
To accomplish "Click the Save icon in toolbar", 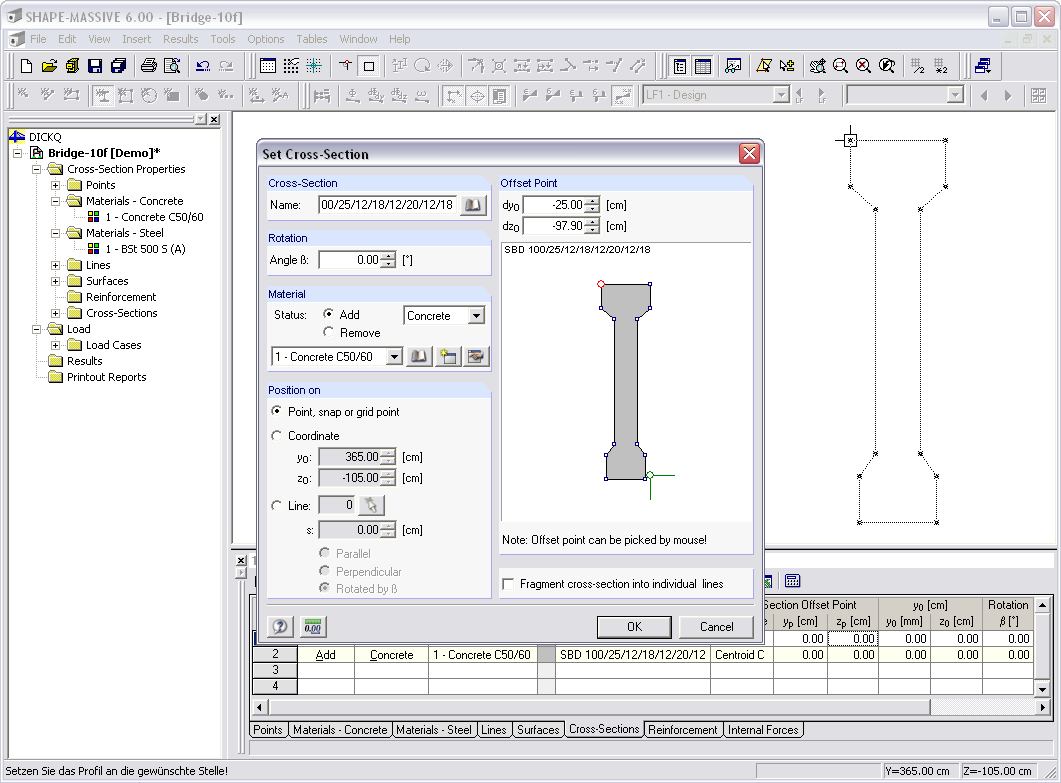I will coord(95,66).
